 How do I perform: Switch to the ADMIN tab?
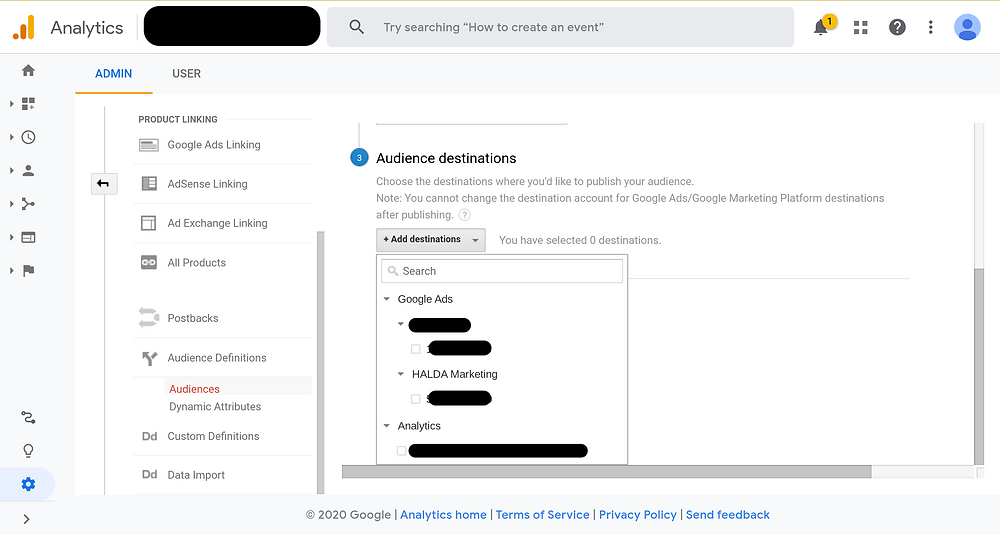(114, 73)
